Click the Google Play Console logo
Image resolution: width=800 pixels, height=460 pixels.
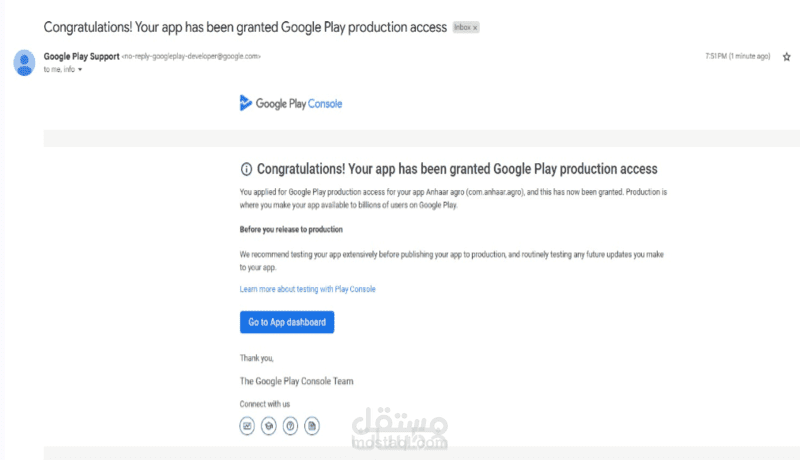[291, 102]
